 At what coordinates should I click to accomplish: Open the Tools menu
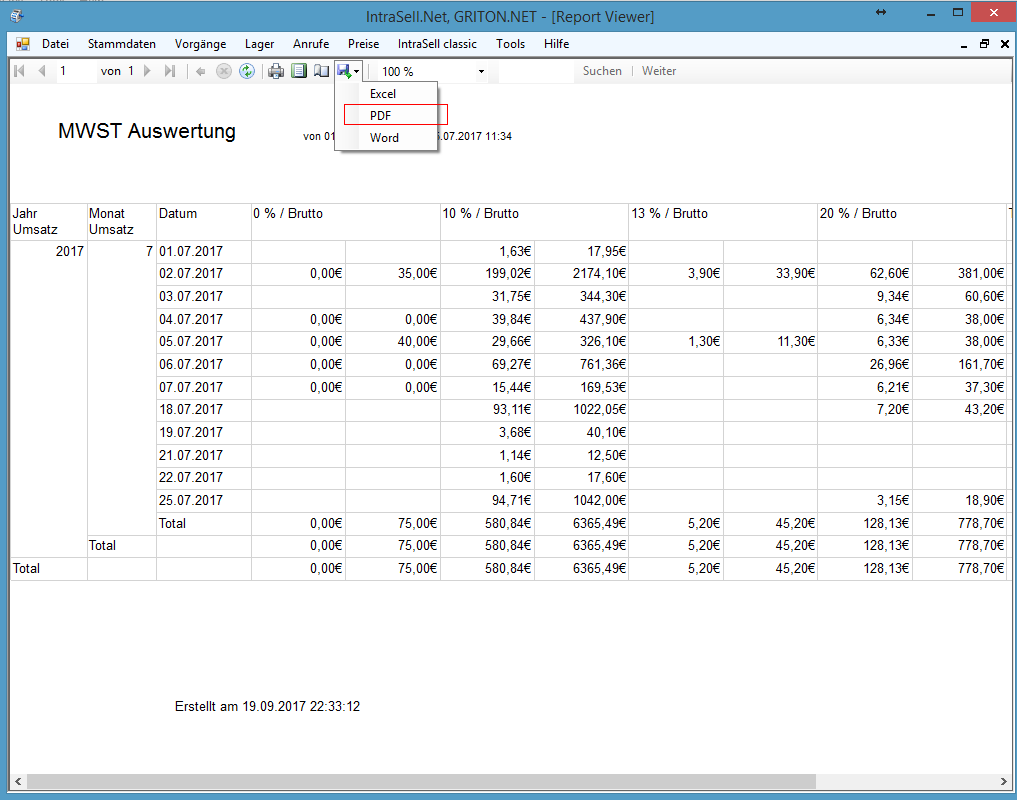(510, 44)
